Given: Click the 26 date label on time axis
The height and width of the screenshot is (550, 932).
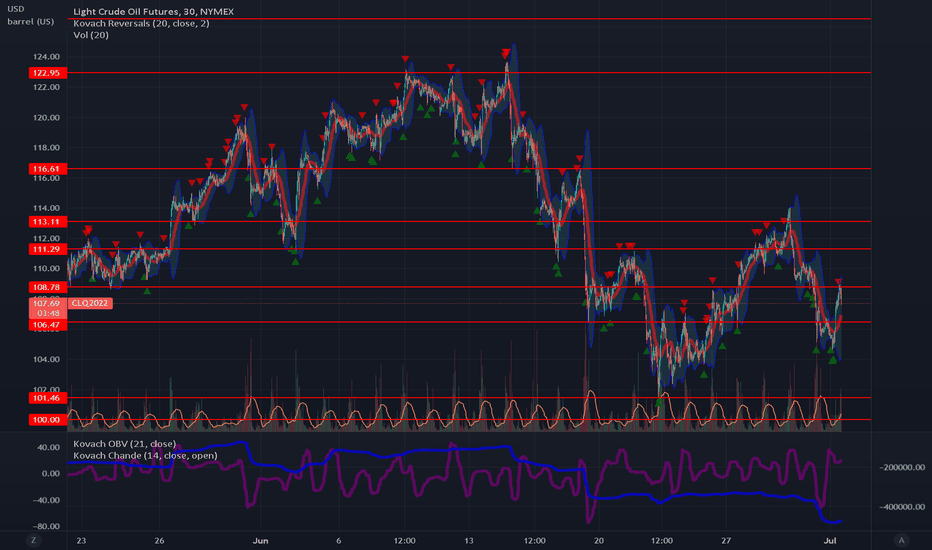Looking at the screenshot, I should (159, 540).
